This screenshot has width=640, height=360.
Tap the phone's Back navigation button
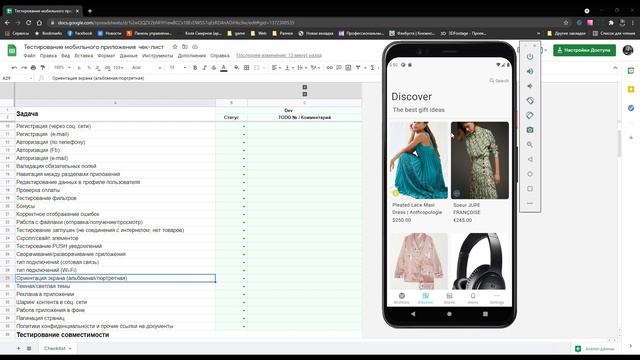413,314
